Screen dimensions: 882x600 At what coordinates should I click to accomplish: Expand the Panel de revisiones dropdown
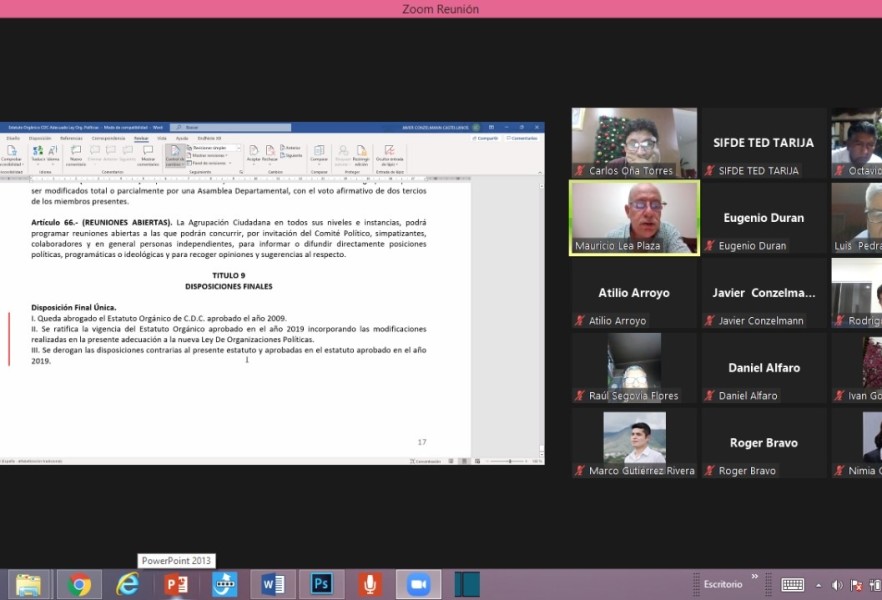pos(208,163)
